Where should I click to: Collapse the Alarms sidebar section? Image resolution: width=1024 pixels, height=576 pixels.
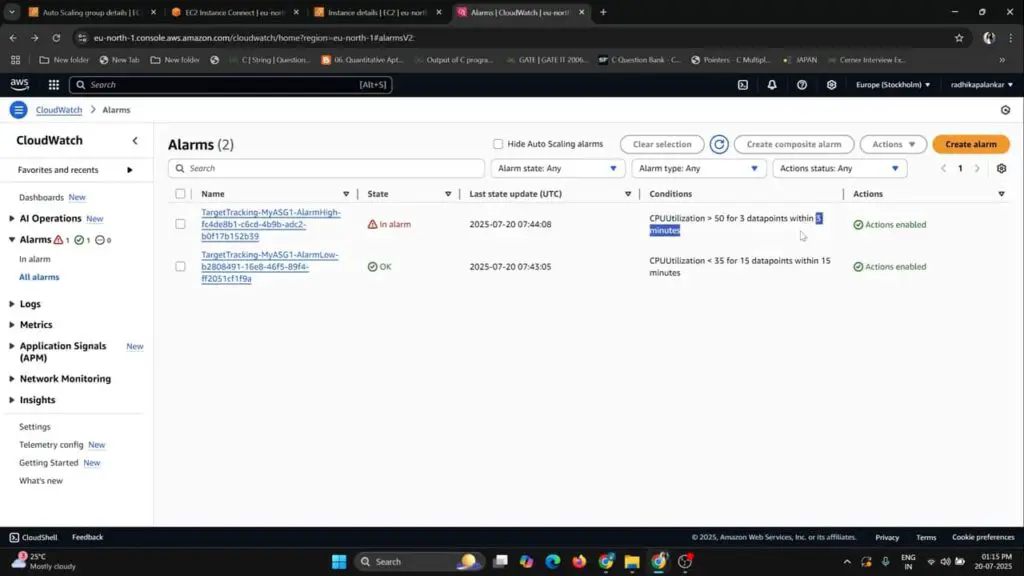[x=12, y=240]
